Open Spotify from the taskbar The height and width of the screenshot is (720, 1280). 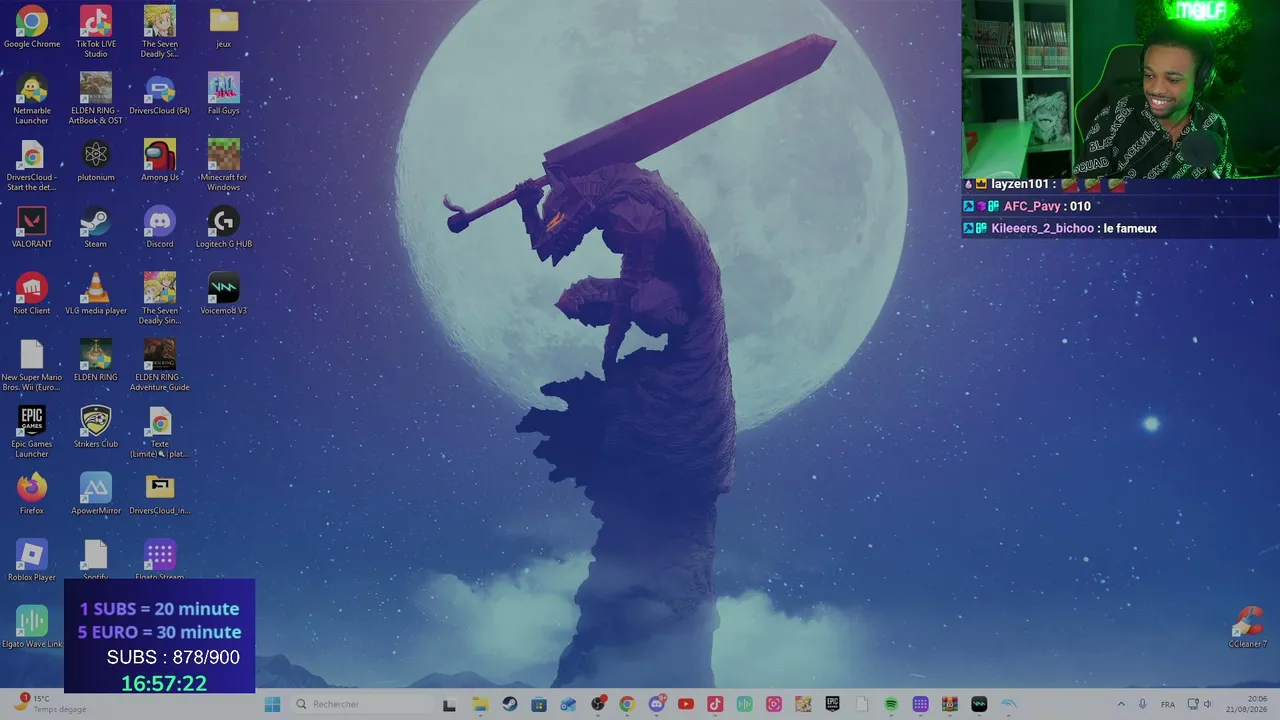click(891, 704)
